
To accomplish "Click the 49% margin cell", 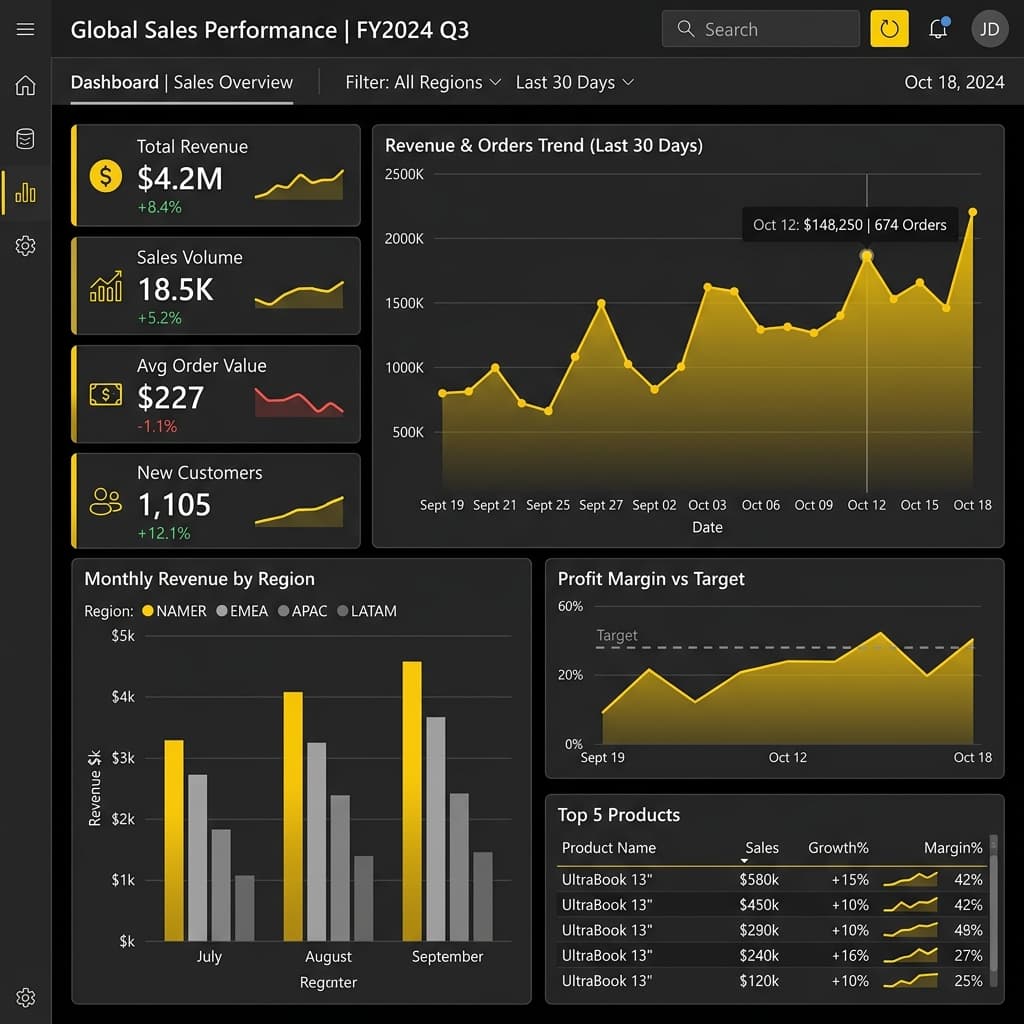I will [968, 930].
